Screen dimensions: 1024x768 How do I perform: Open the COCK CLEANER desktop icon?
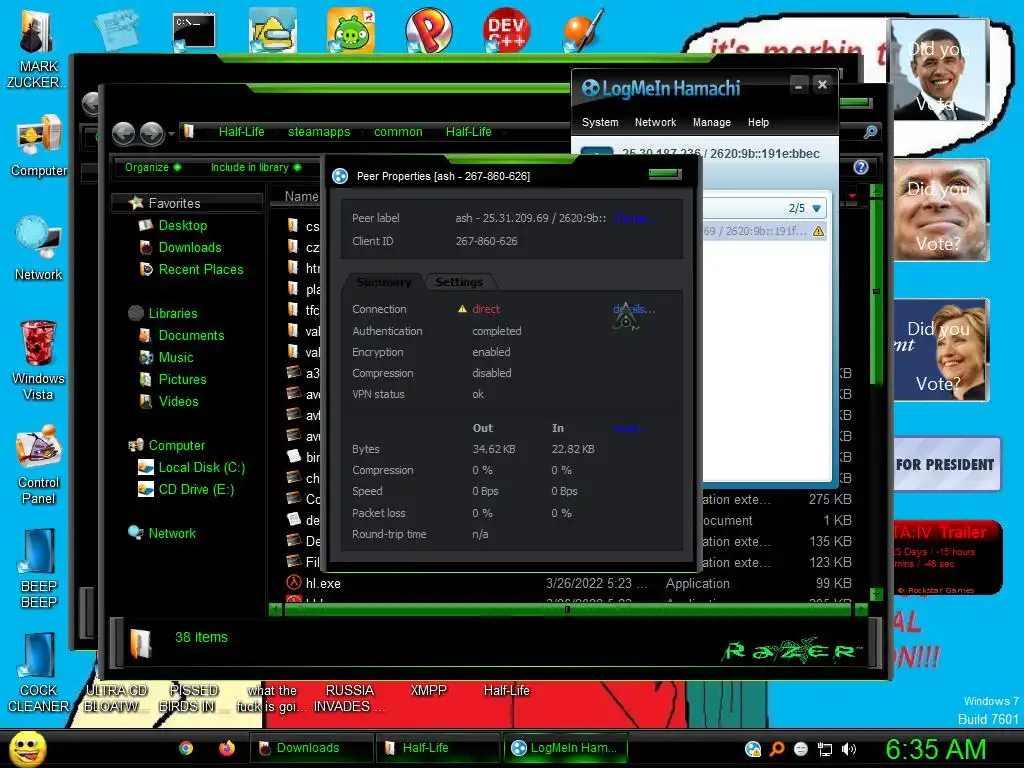click(38, 673)
